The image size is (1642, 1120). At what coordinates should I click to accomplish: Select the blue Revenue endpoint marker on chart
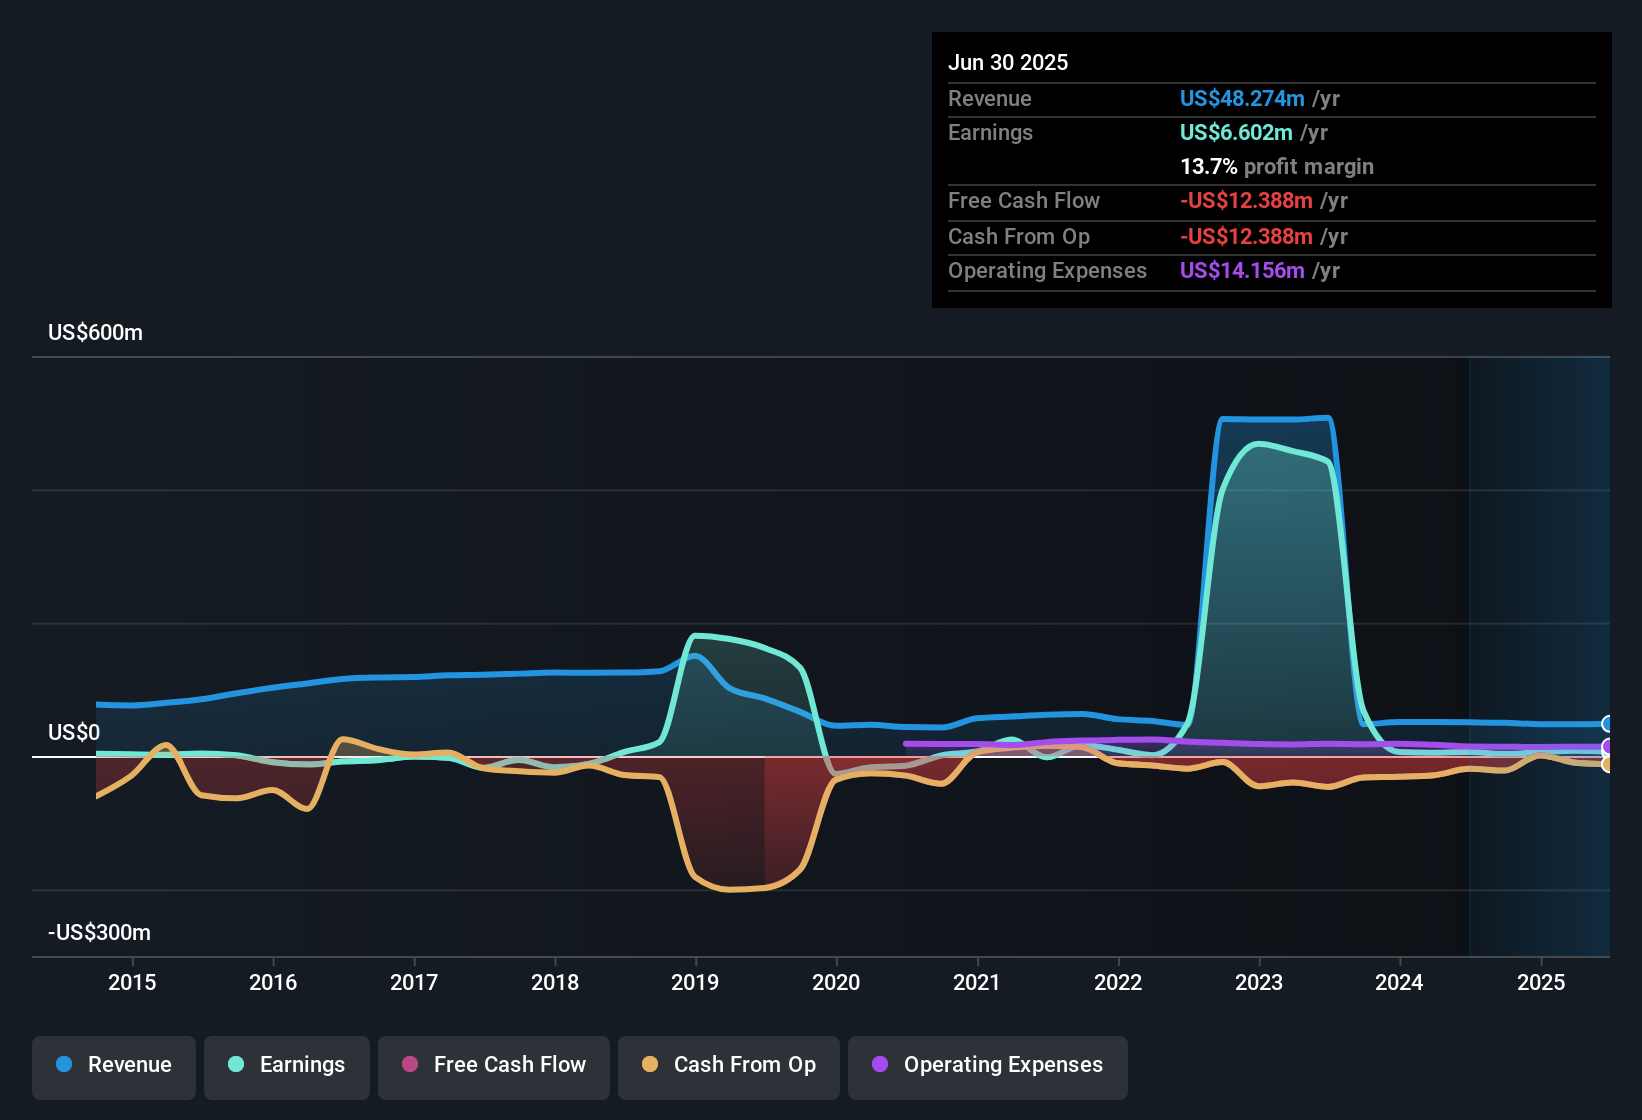(x=1608, y=724)
